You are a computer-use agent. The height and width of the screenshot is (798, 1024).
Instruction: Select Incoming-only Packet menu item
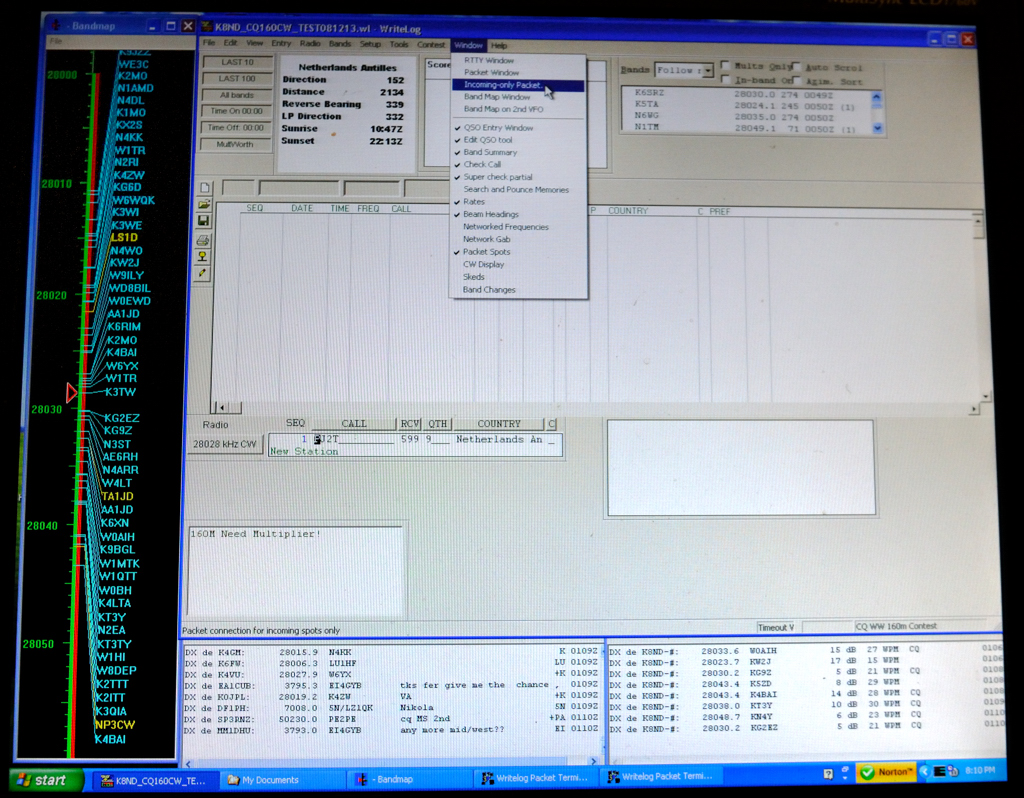point(519,86)
